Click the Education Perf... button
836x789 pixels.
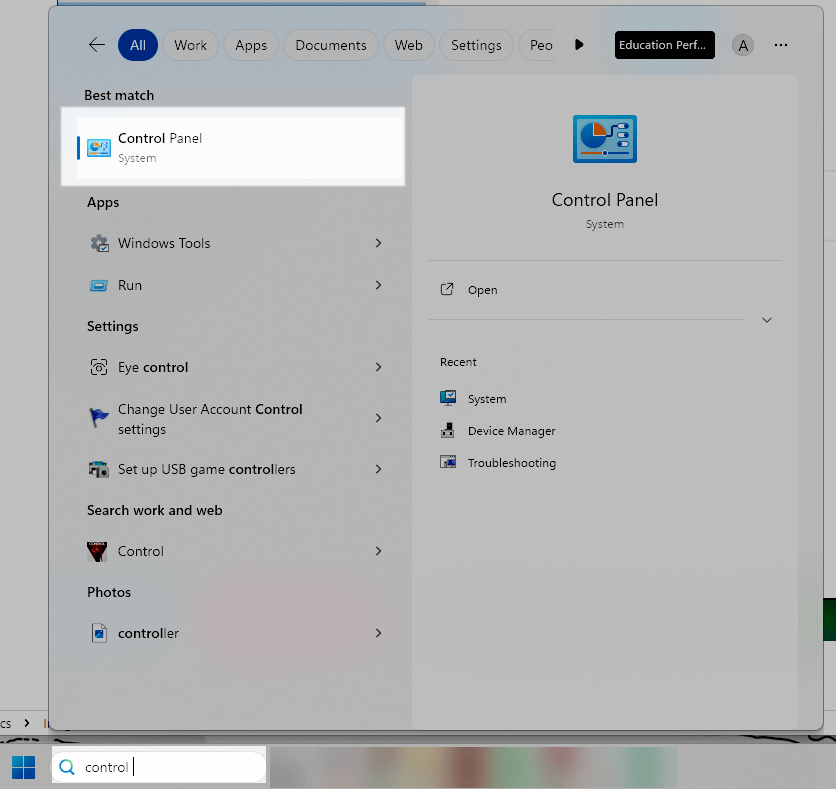(664, 45)
